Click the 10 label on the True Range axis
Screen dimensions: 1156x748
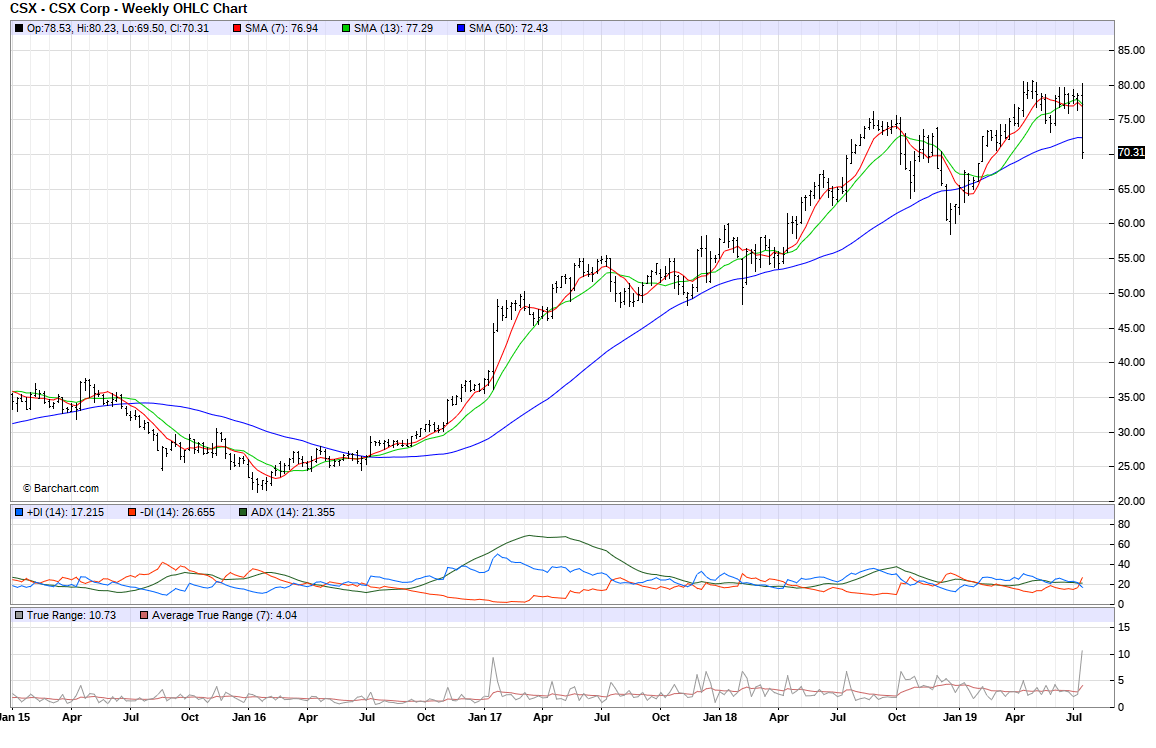coord(1124,654)
